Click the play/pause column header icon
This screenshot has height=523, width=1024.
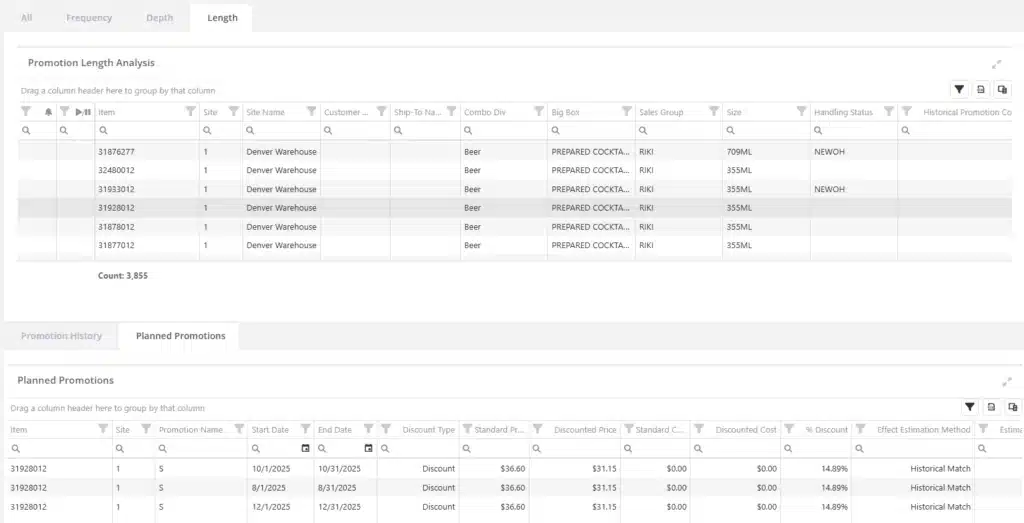tap(83, 112)
